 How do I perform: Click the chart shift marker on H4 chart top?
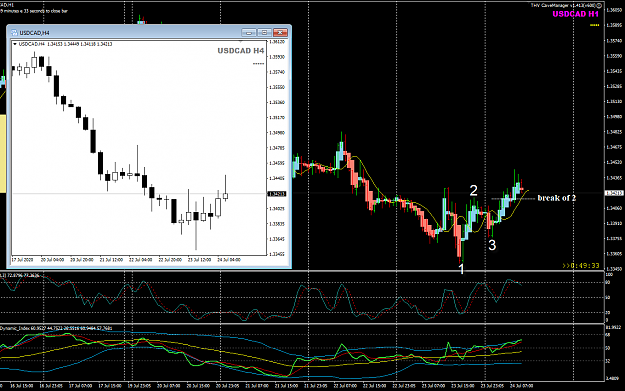pyautogui.click(x=240, y=41)
